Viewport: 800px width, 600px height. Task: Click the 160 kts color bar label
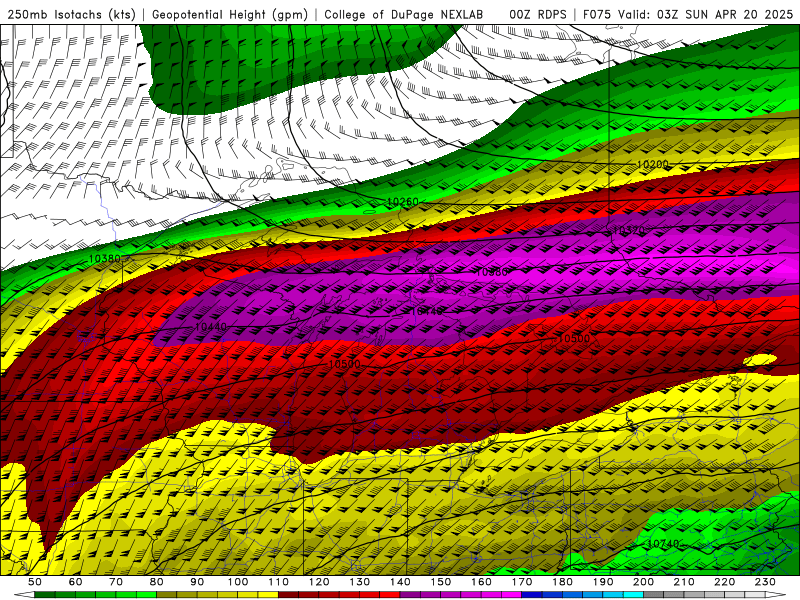481,582
